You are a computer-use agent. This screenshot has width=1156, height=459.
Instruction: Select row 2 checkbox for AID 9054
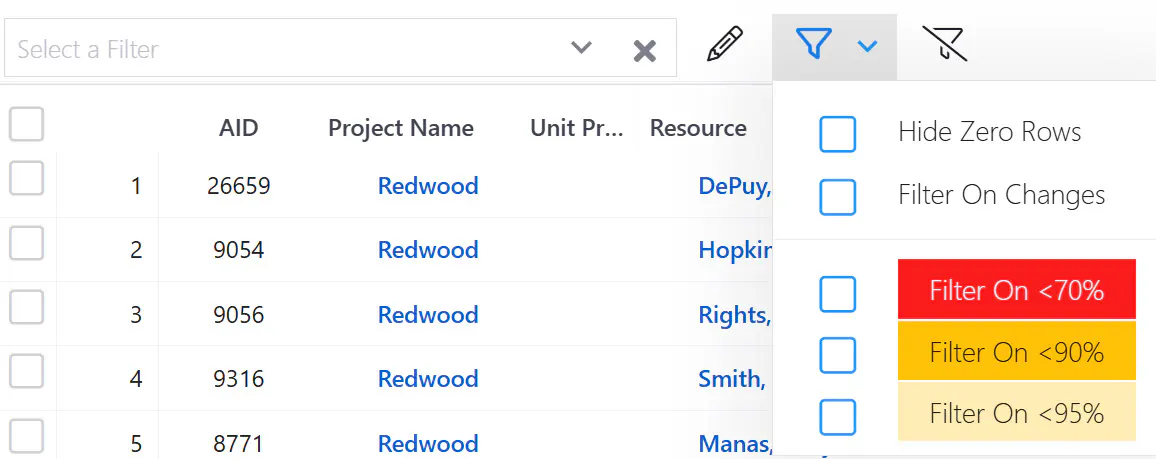(x=27, y=242)
